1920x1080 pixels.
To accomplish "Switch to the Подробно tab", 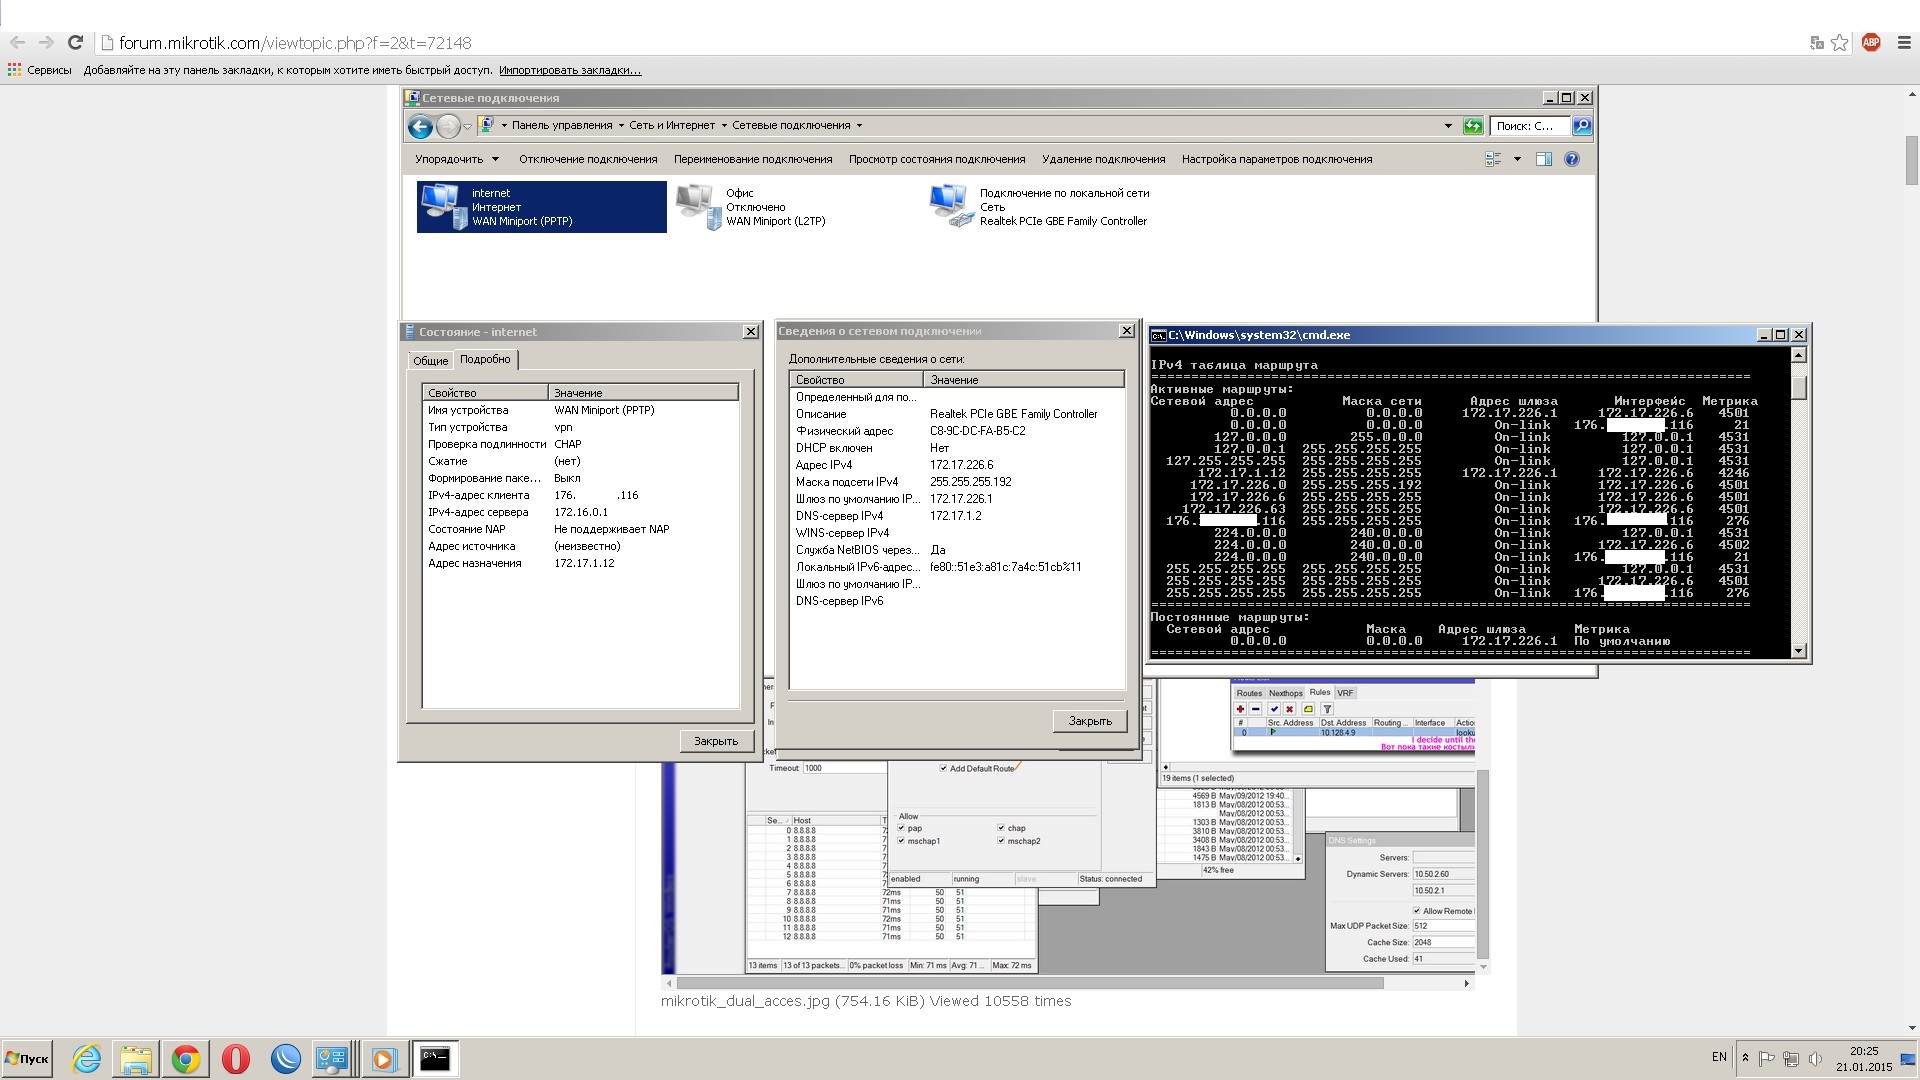I will [x=485, y=359].
